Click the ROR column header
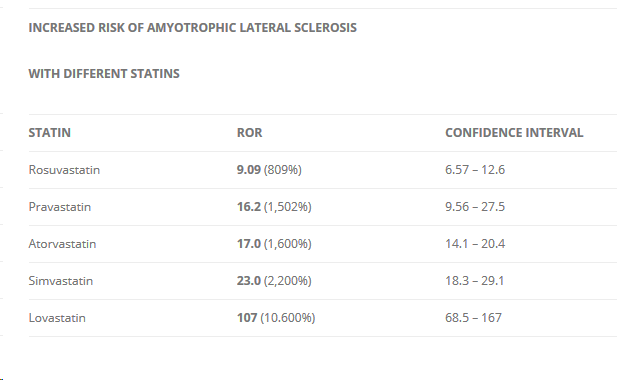The image size is (617, 380). click(249, 133)
